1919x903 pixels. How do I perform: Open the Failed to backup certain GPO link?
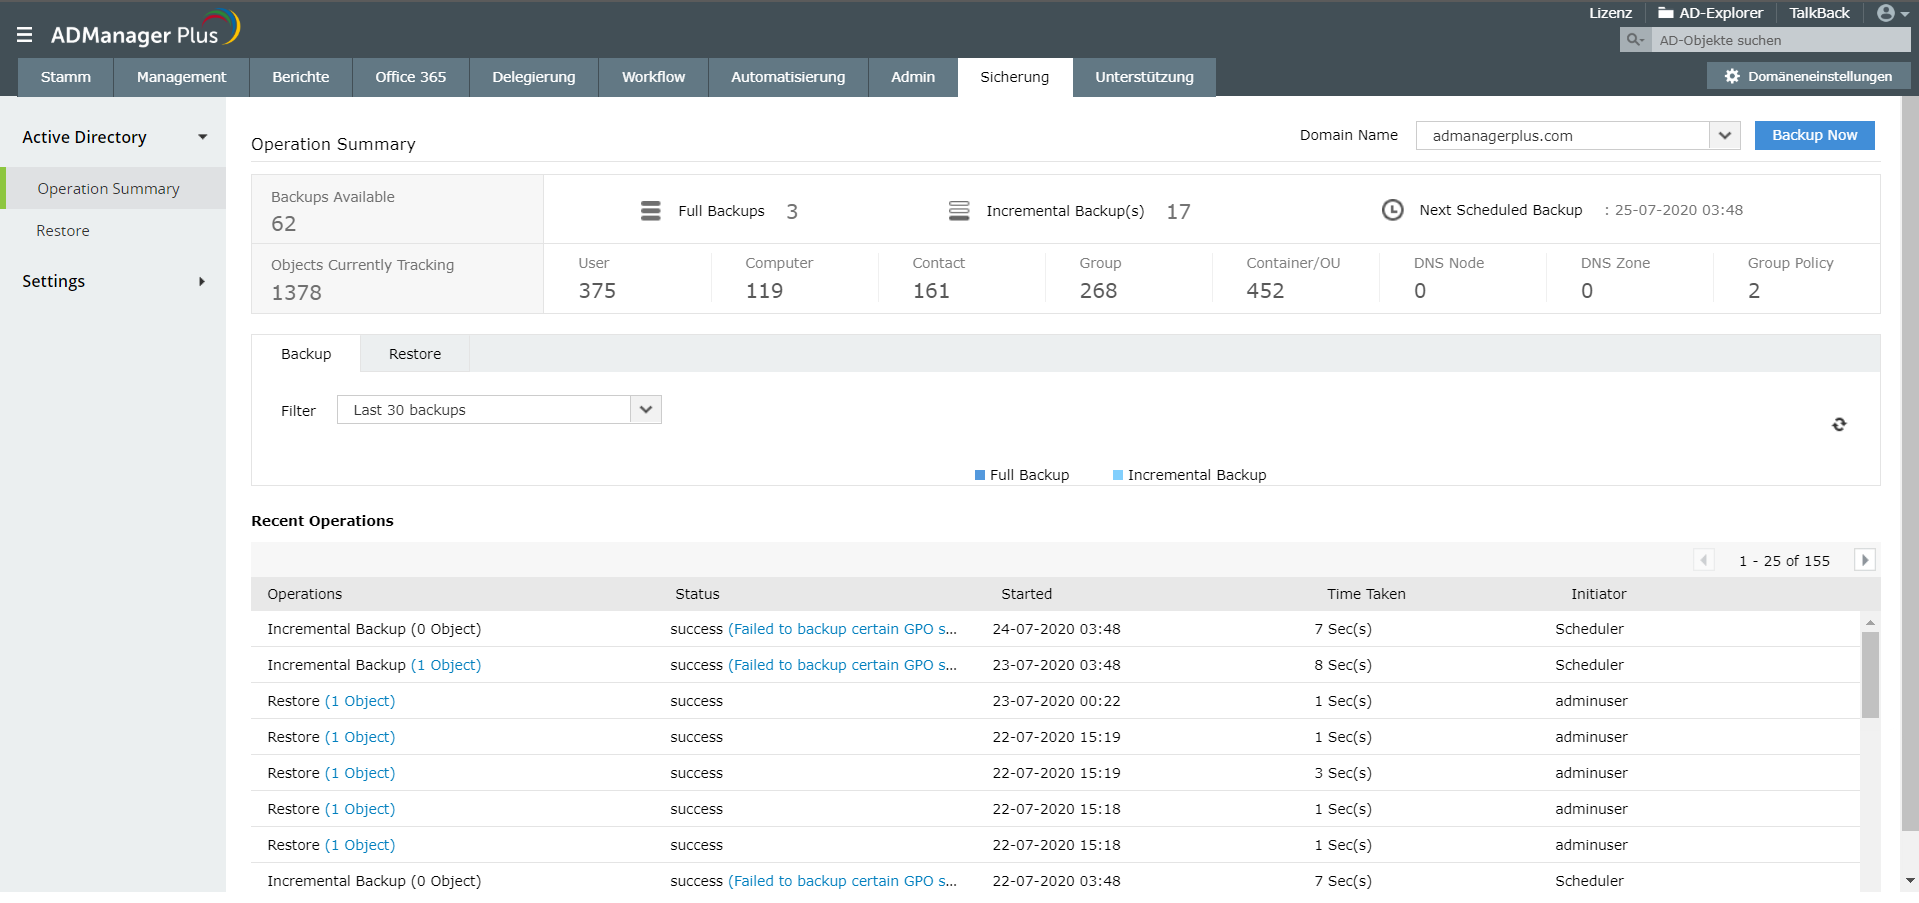pos(842,628)
